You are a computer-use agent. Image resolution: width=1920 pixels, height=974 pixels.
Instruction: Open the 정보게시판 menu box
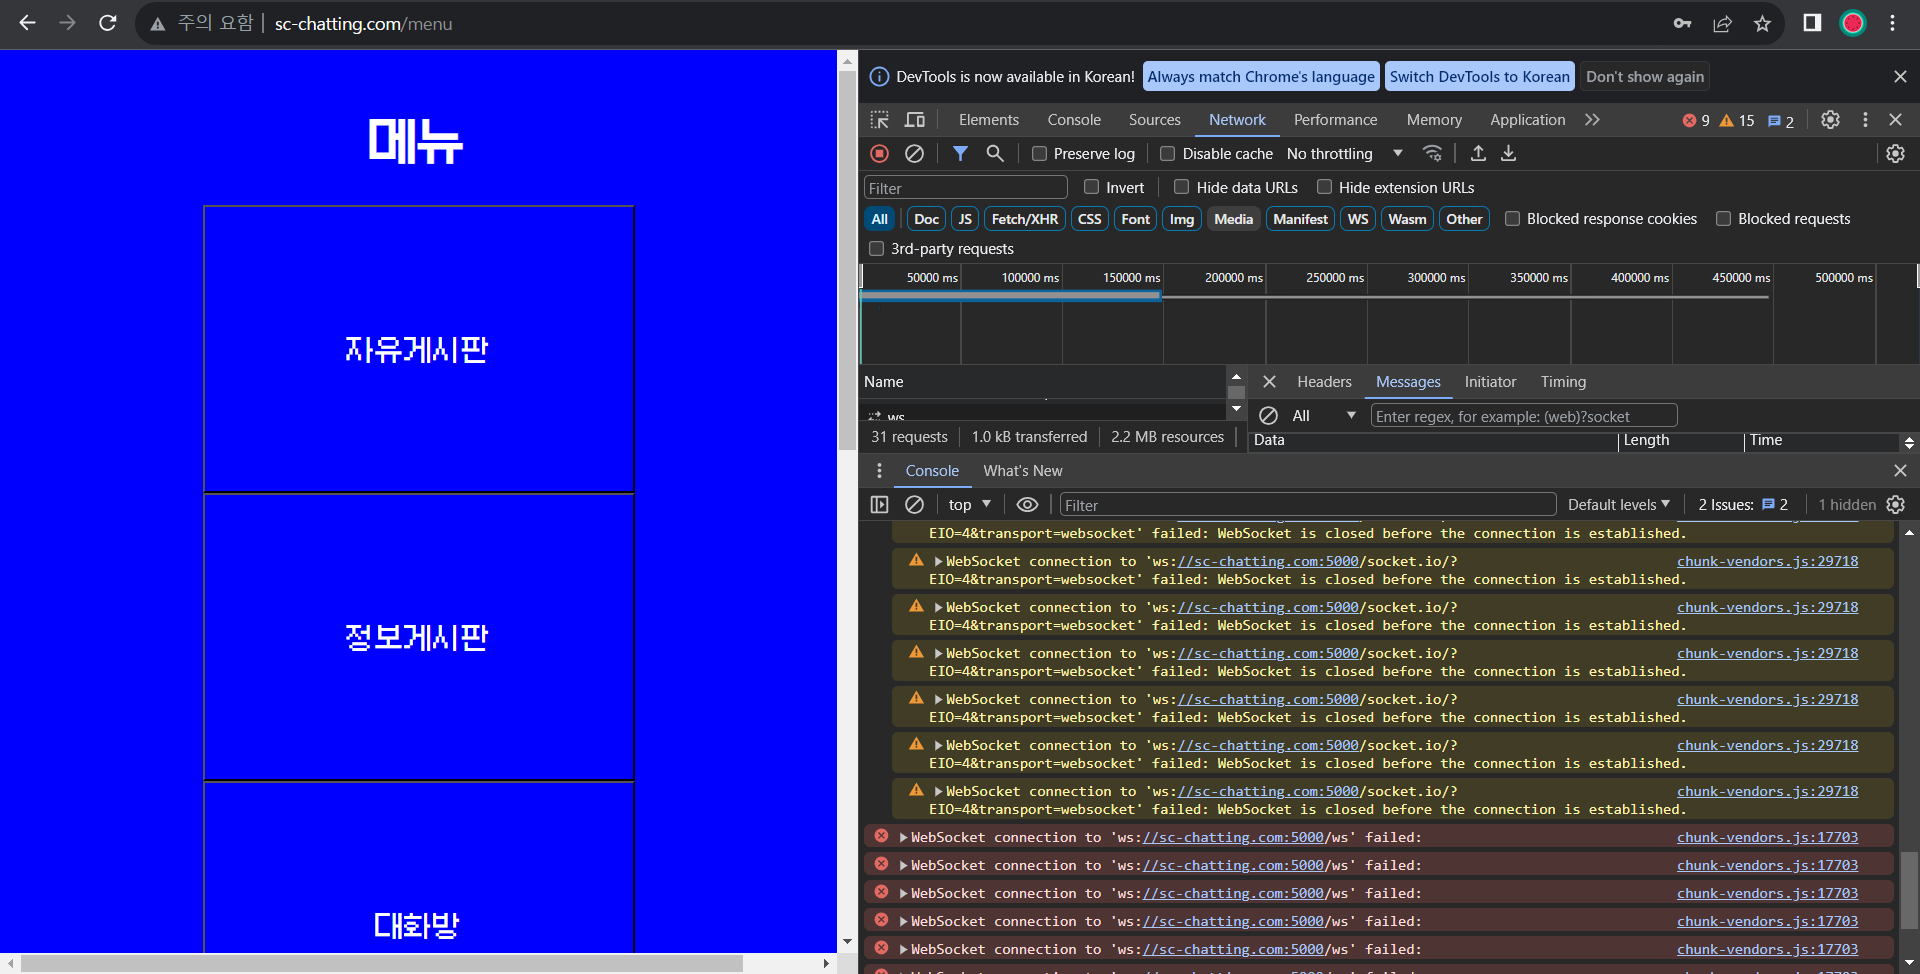point(418,638)
